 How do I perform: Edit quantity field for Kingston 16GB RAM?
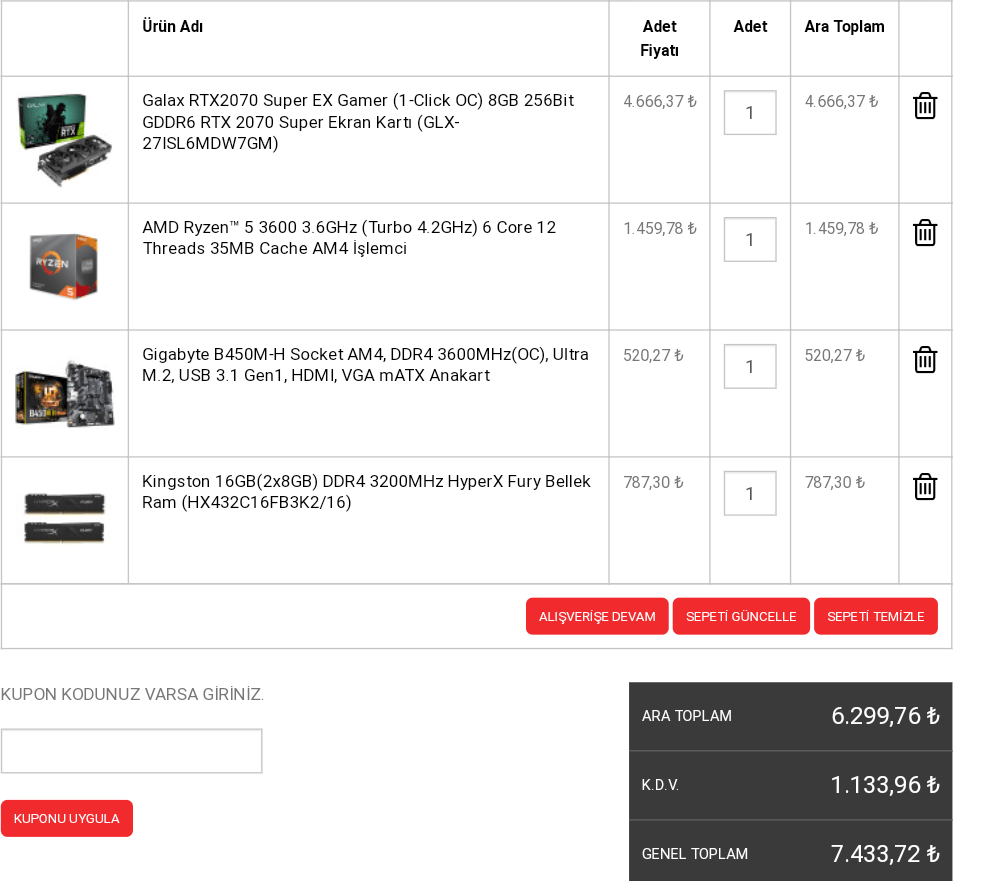pos(750,493)
